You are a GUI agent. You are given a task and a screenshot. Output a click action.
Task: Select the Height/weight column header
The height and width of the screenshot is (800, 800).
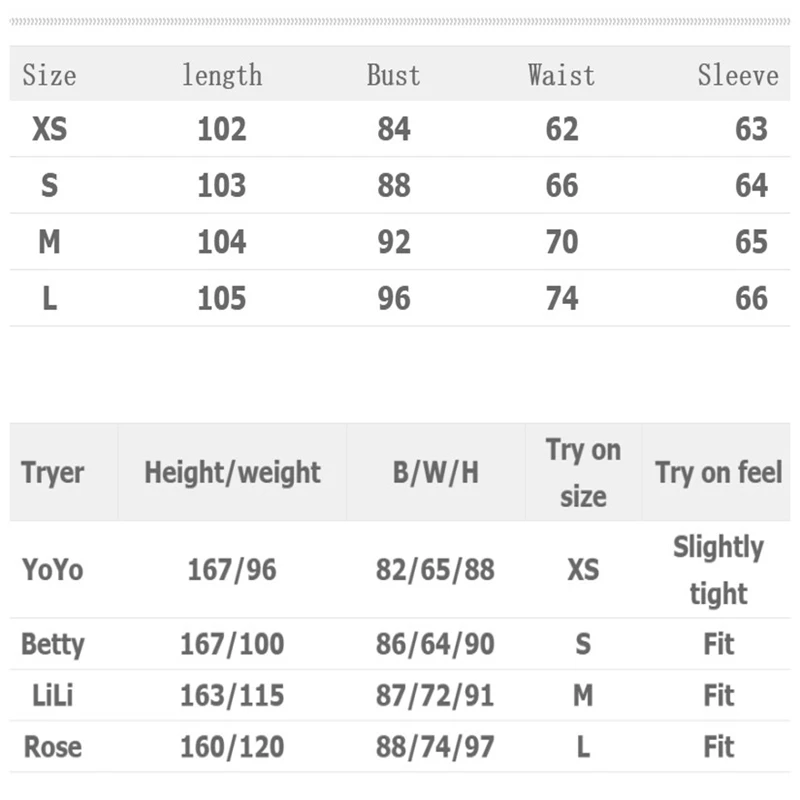(x=233, y=472)
